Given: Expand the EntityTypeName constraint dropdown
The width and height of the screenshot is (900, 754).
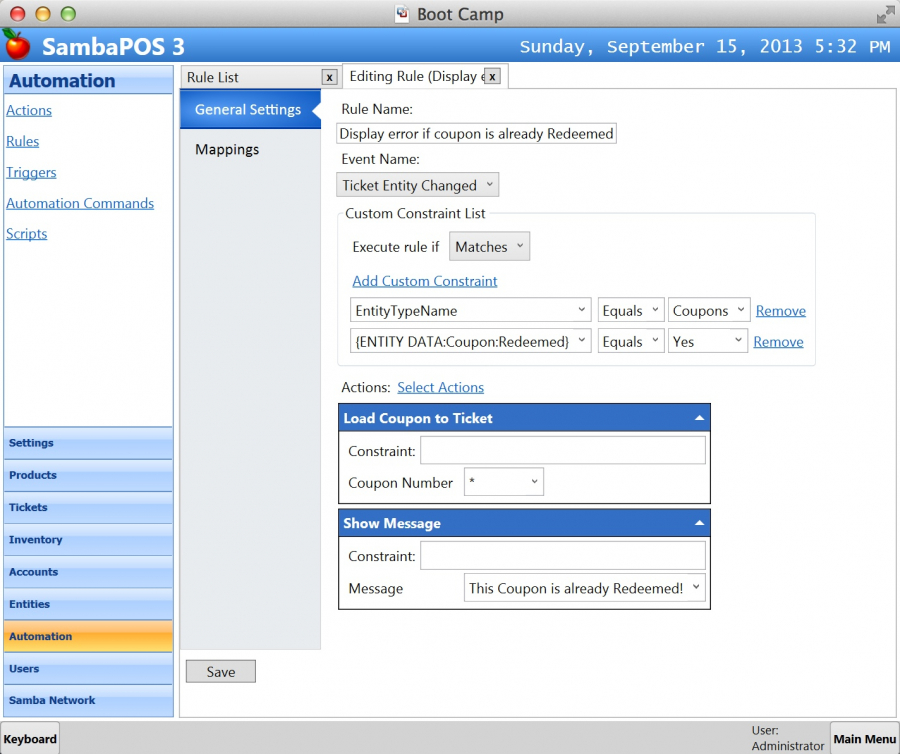Looking at the screenshot, I should coord(471,311).
